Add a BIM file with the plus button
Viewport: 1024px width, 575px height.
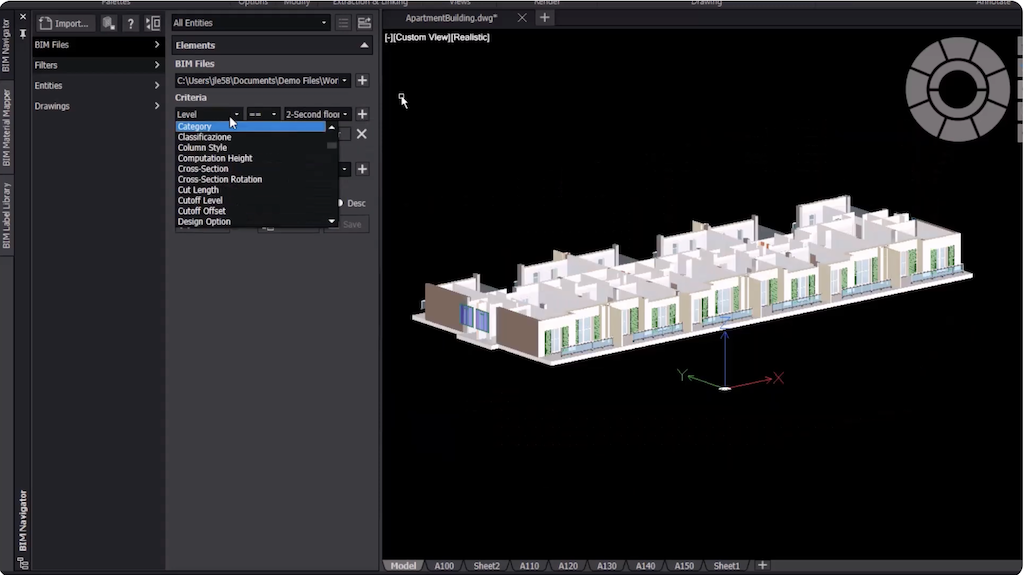tap(362, 80)
